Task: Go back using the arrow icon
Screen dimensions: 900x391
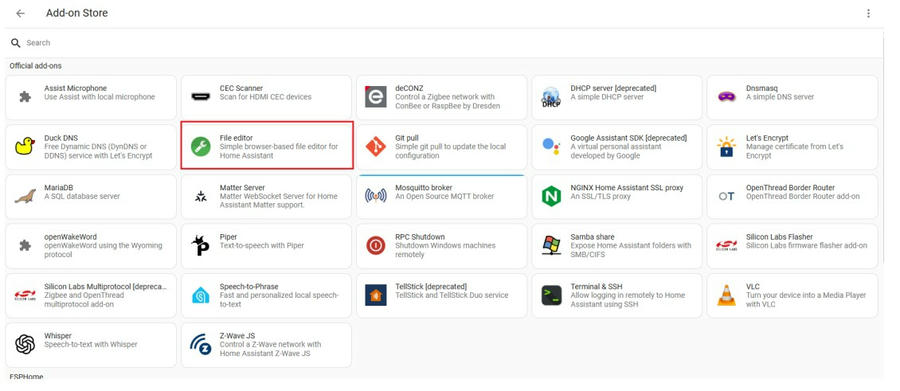Action: click(x=21, y=13)
